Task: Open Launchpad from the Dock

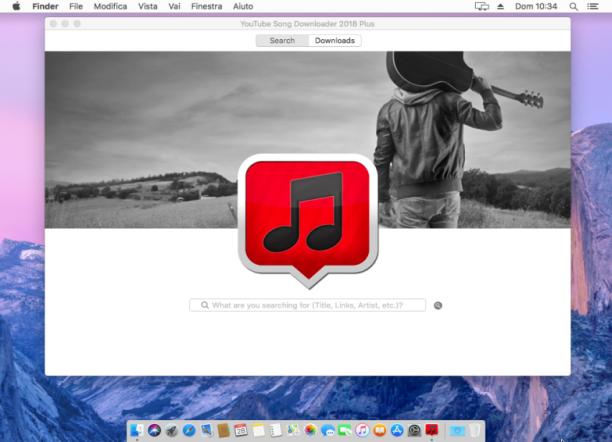Action: tap(172, 430)
